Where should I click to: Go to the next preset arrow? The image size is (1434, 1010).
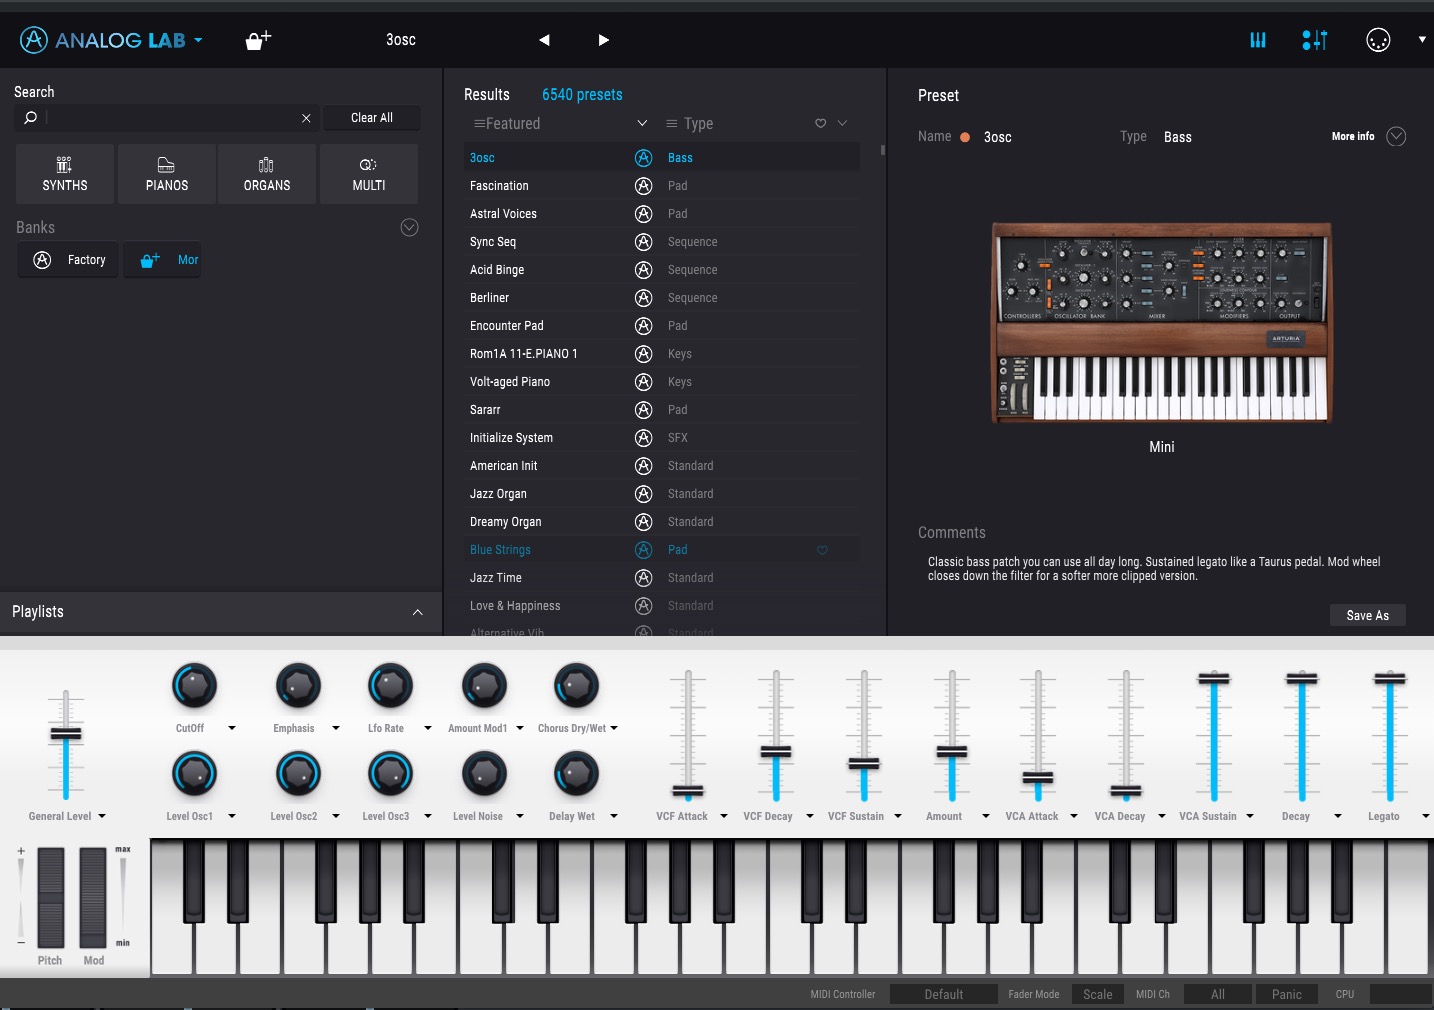coord(603,40)
